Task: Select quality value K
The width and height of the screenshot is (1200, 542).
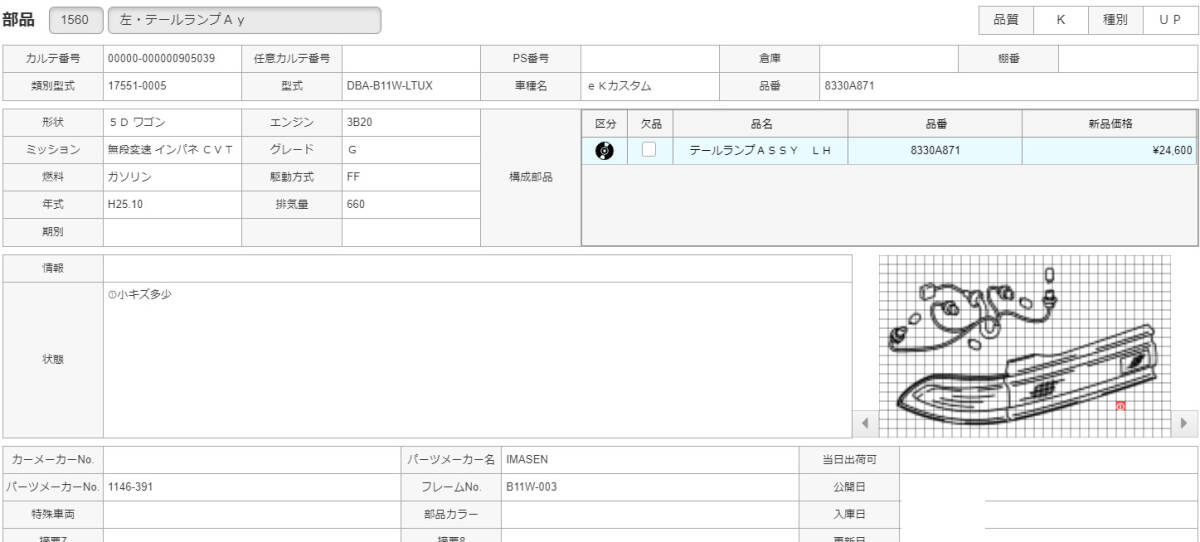Action: 1060,20
